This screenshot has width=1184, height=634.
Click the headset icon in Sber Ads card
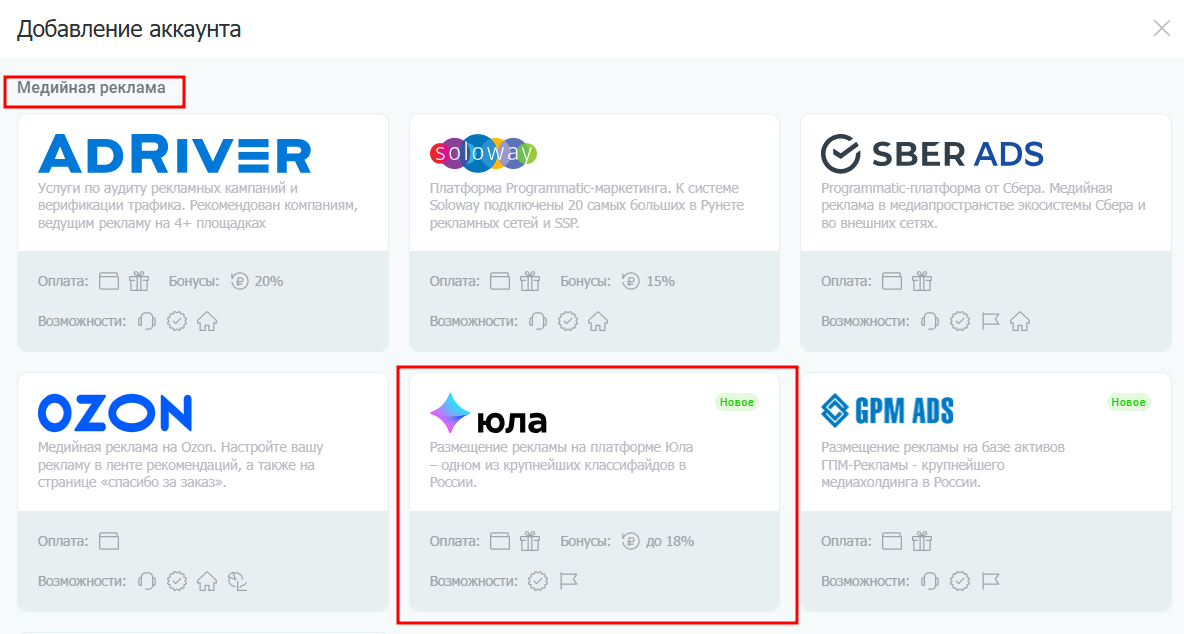[x=930, y=322]
